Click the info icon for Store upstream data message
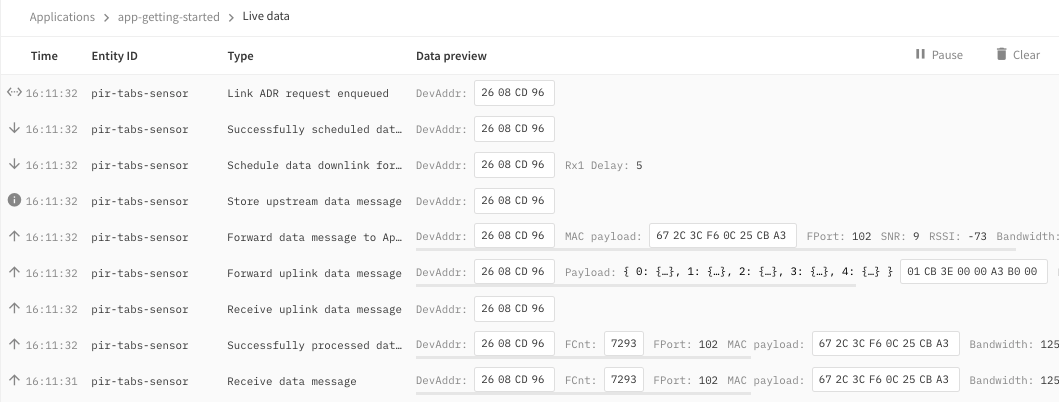 14,201
